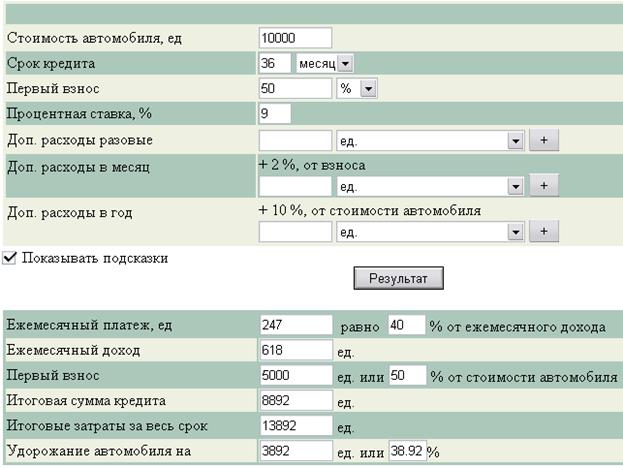The height and width of the screenshot is (469, 623).
Task: Click the Процентная ставка input field
Action: point(275,114)
